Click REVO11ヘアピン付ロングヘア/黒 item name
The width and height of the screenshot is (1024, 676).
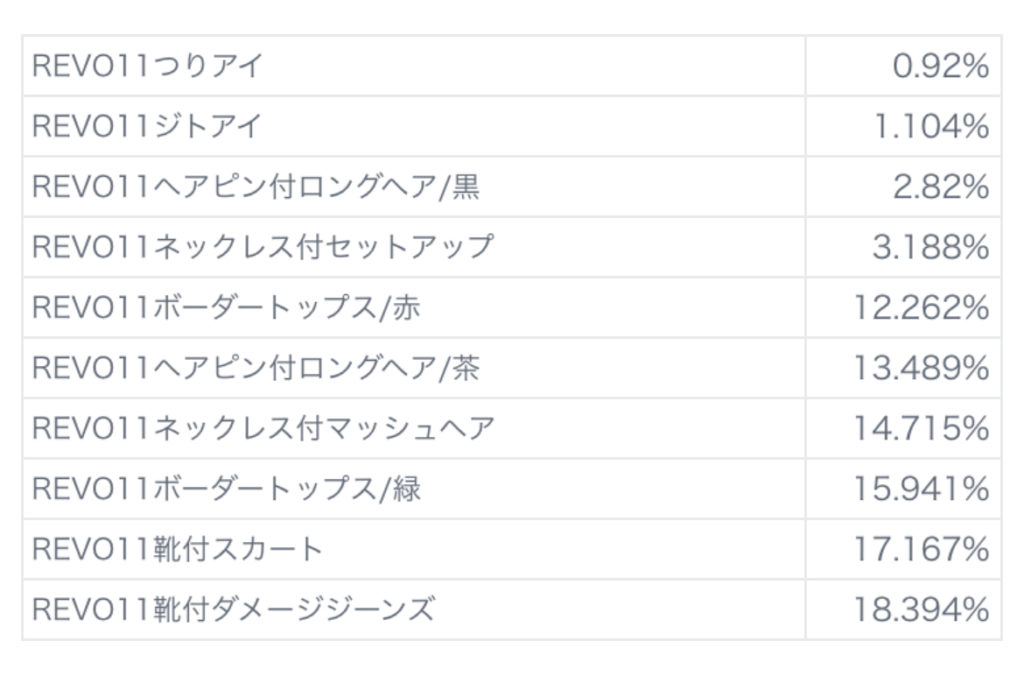256,187
